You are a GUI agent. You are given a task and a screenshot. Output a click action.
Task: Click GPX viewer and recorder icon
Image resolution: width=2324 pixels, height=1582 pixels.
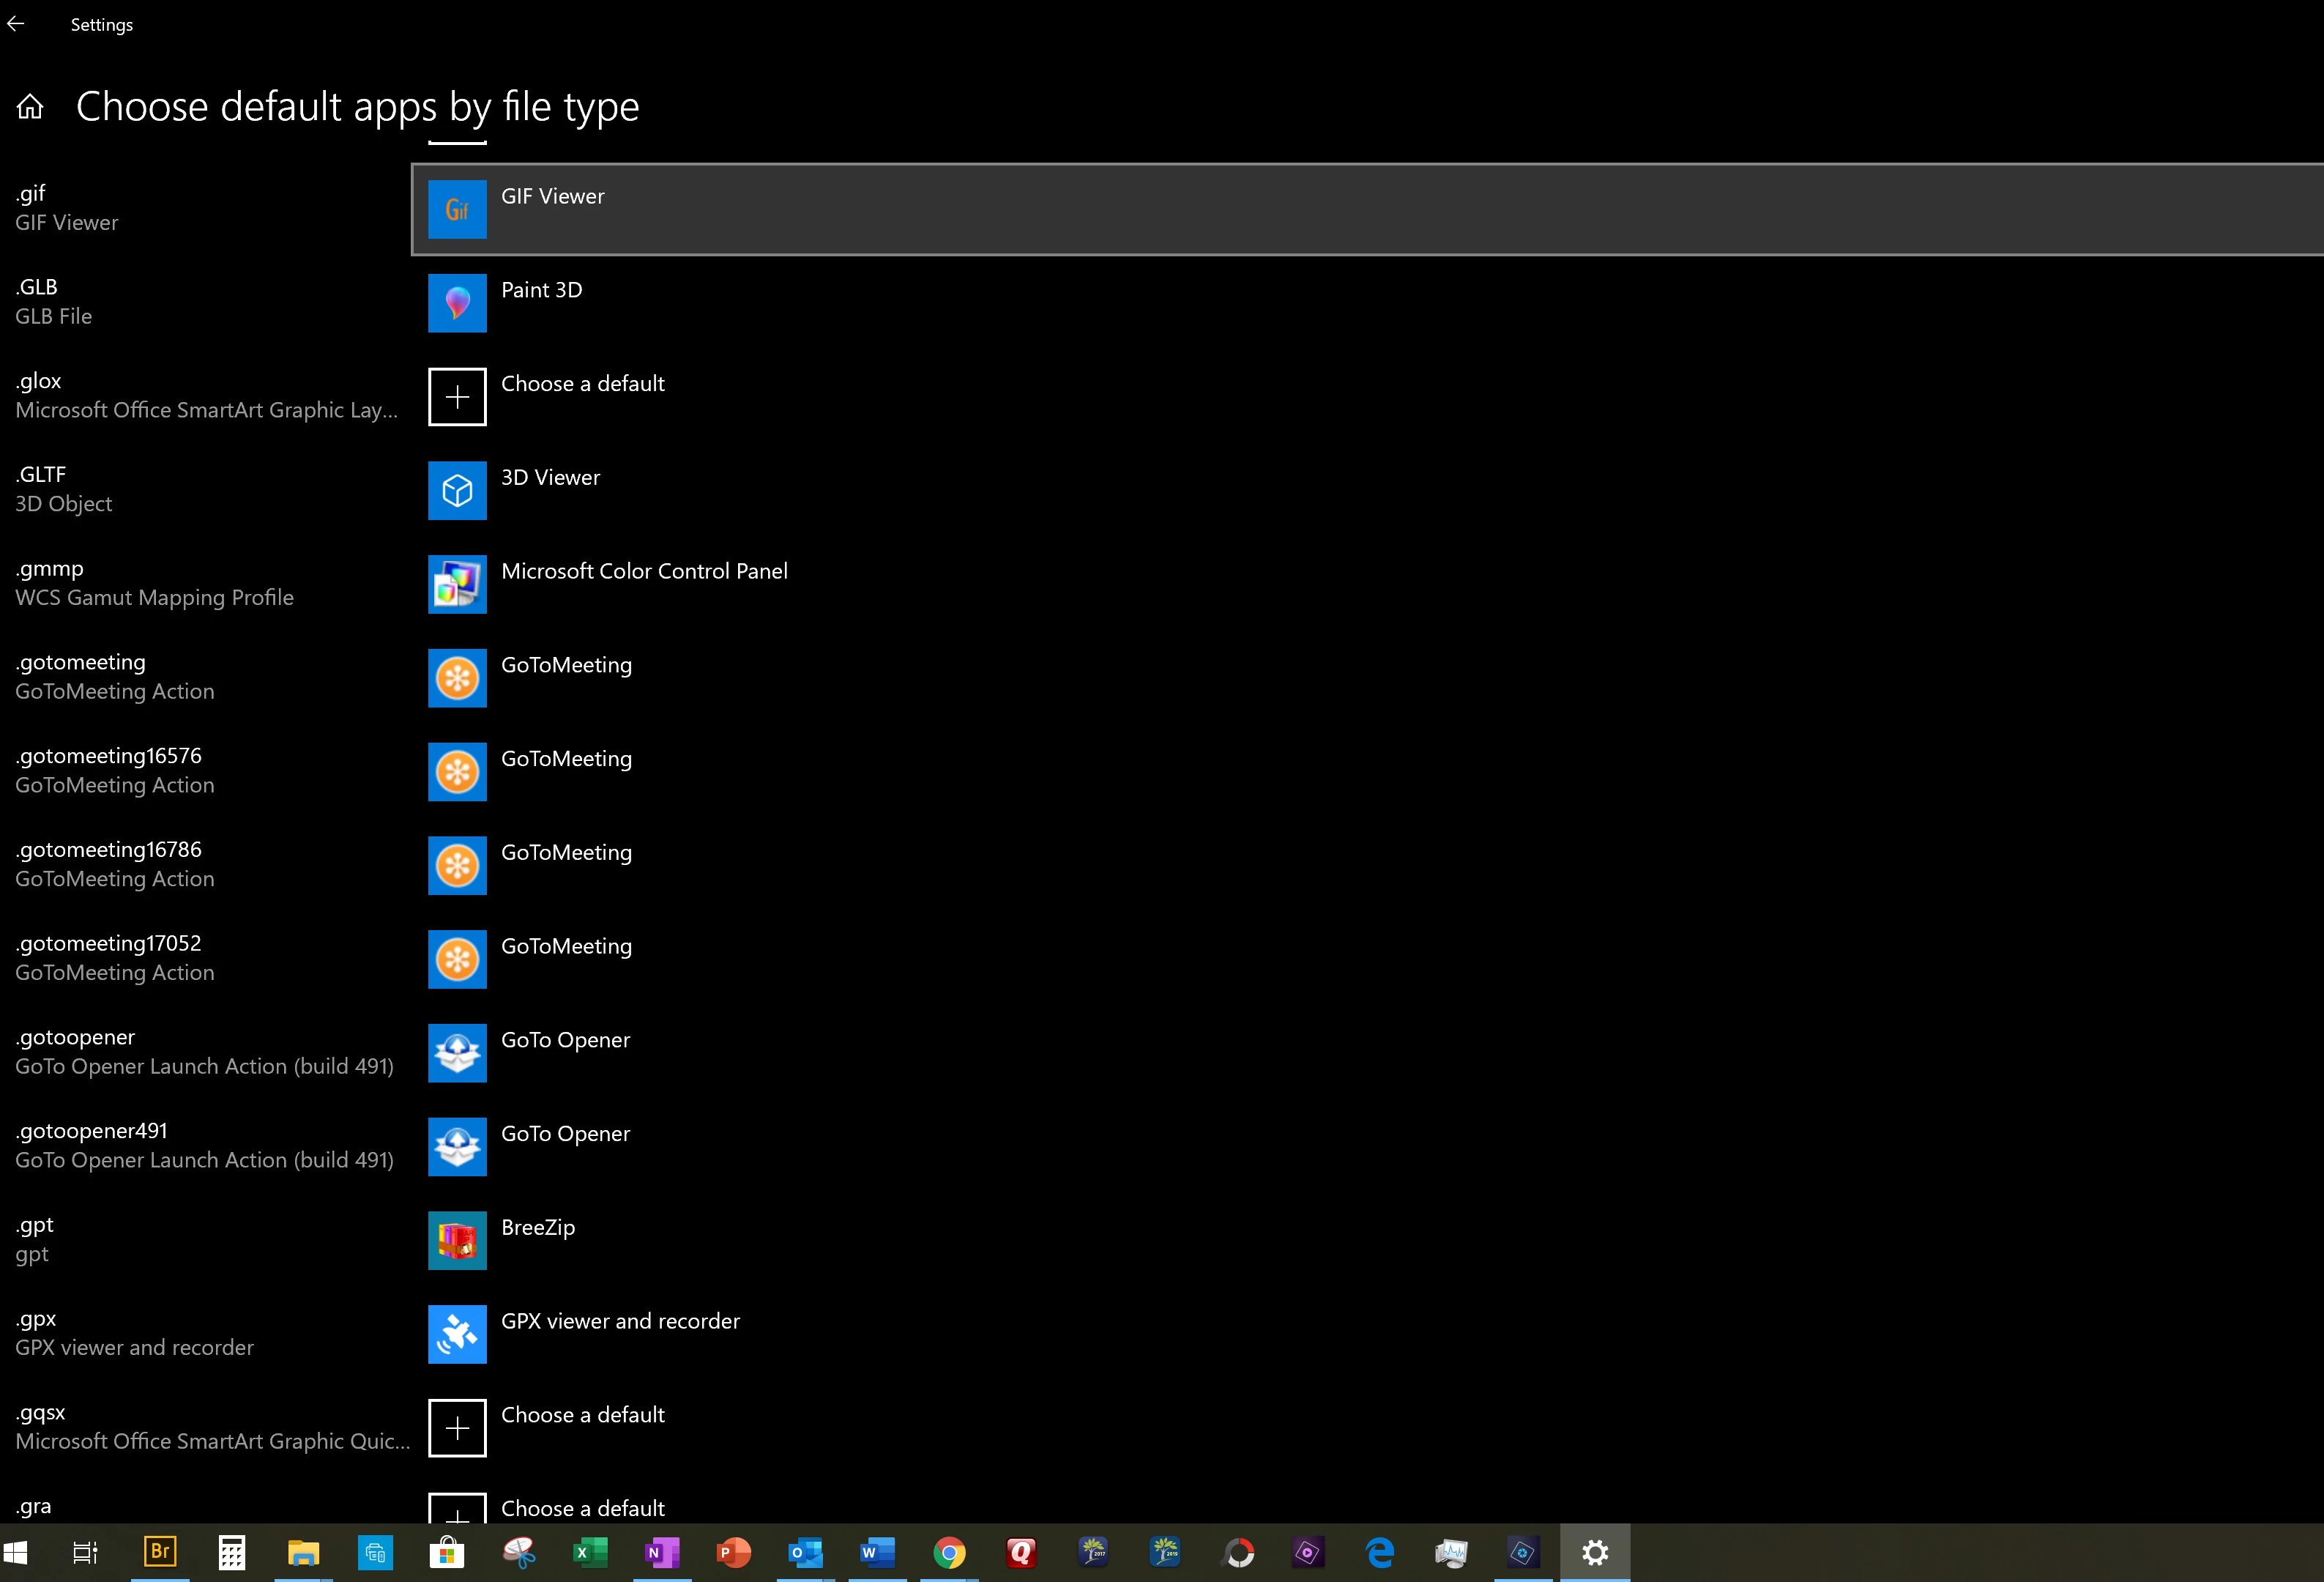(x=457, y=1334)
